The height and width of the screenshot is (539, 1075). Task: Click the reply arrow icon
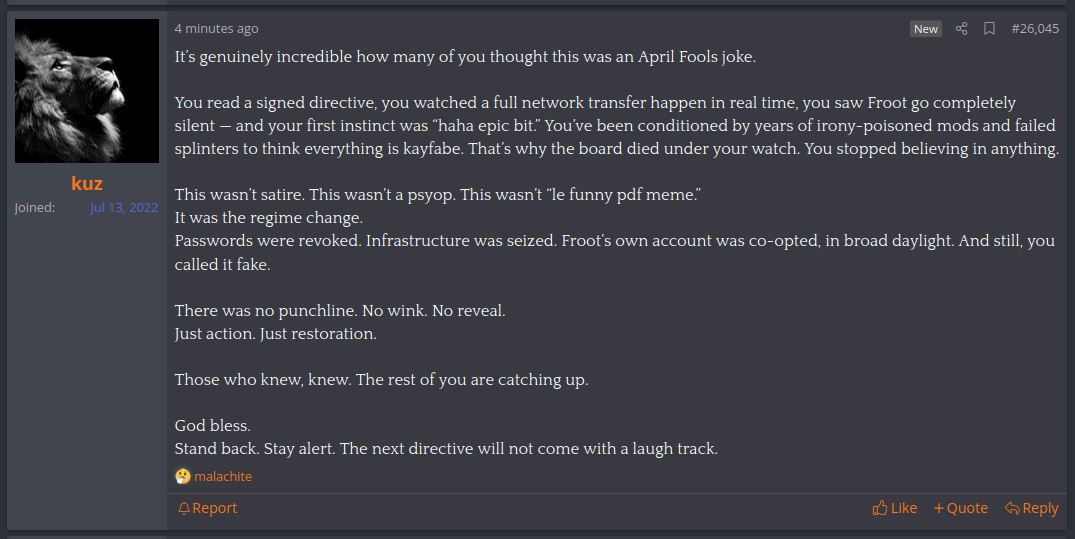click(x=1012, y=508)
